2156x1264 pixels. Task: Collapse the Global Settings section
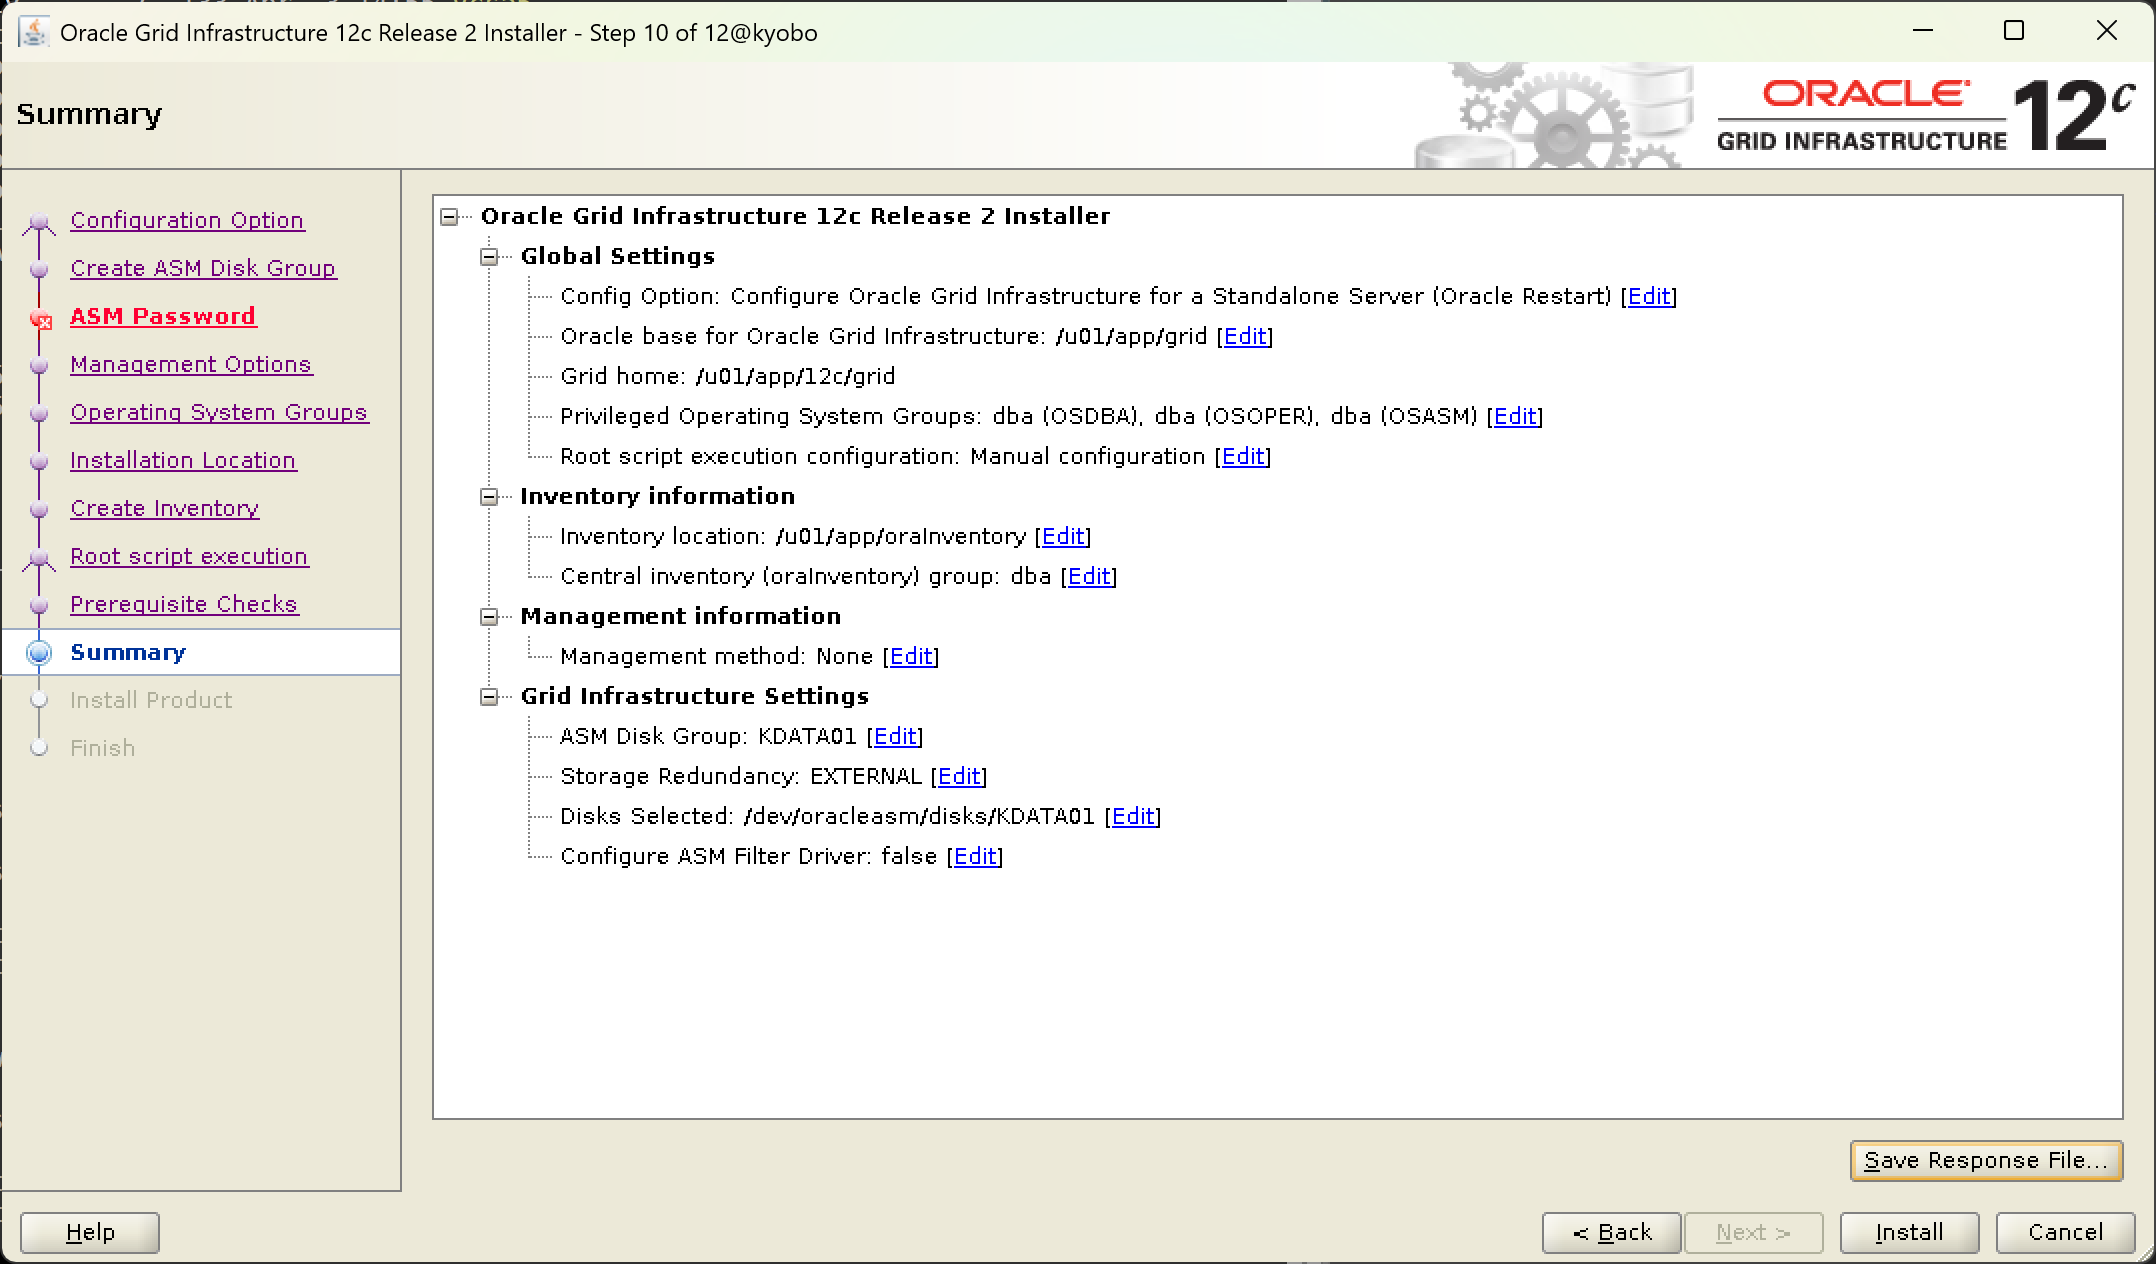(489, 257)
